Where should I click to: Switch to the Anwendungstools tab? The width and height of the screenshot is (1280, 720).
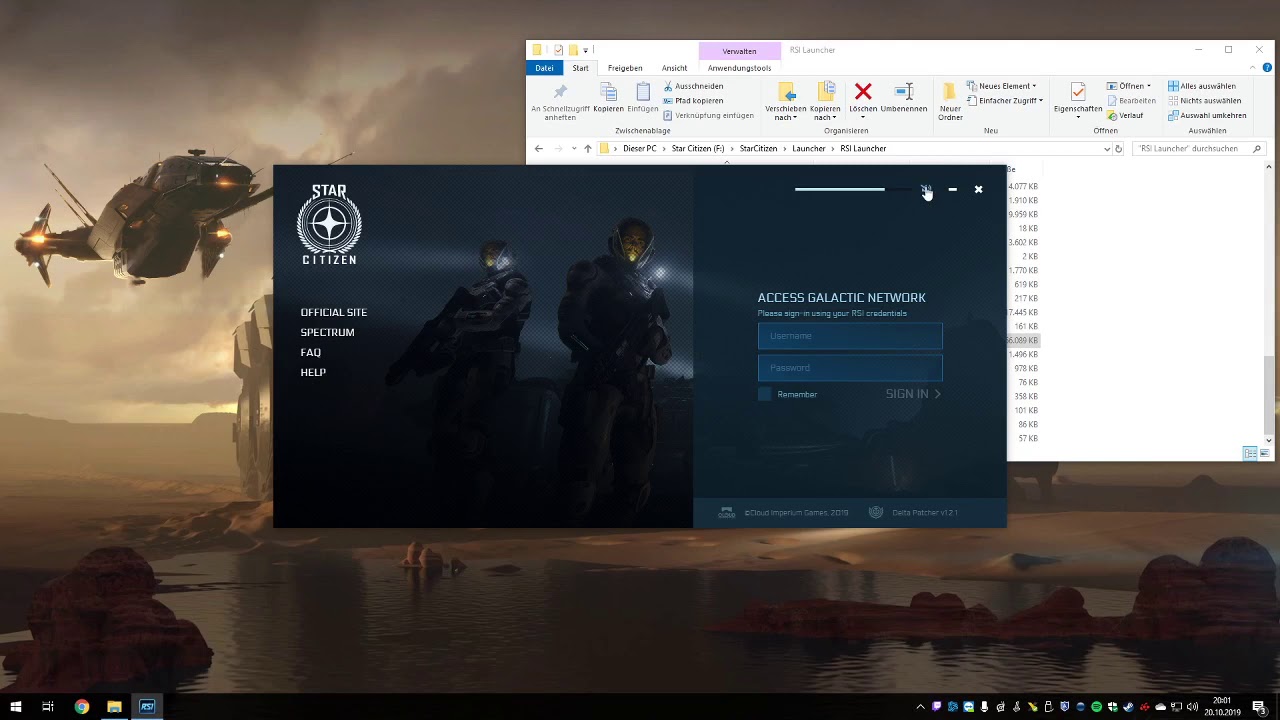coord(739,68)
